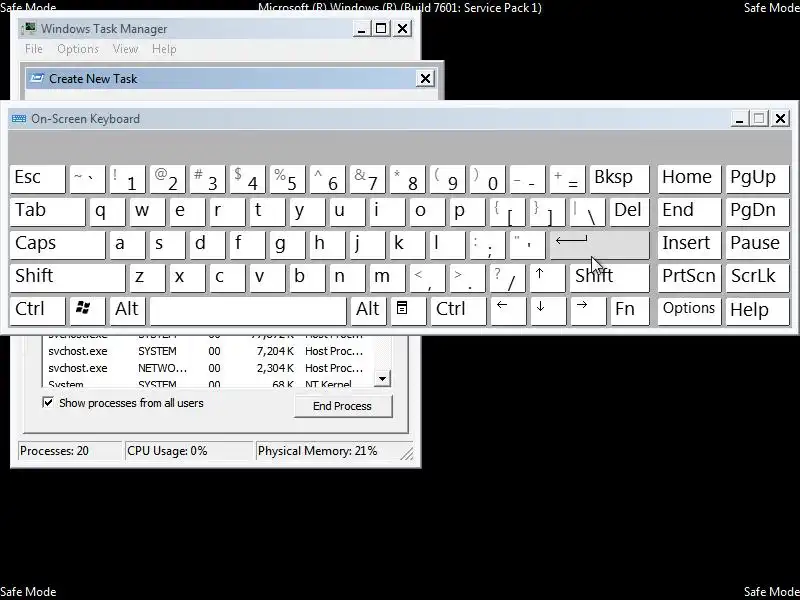Toggle the Fn key

630,311
